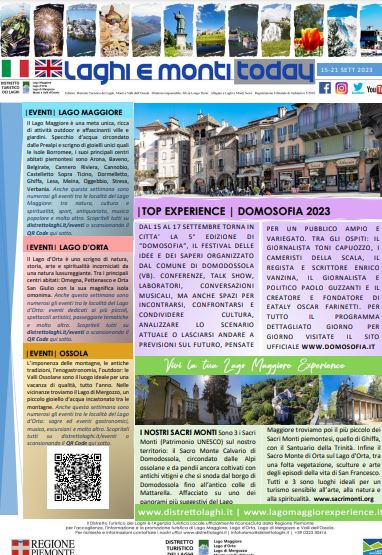Select the fireworks header photo
This screenshot has height=555, width=382.
[x=49, y=30]
